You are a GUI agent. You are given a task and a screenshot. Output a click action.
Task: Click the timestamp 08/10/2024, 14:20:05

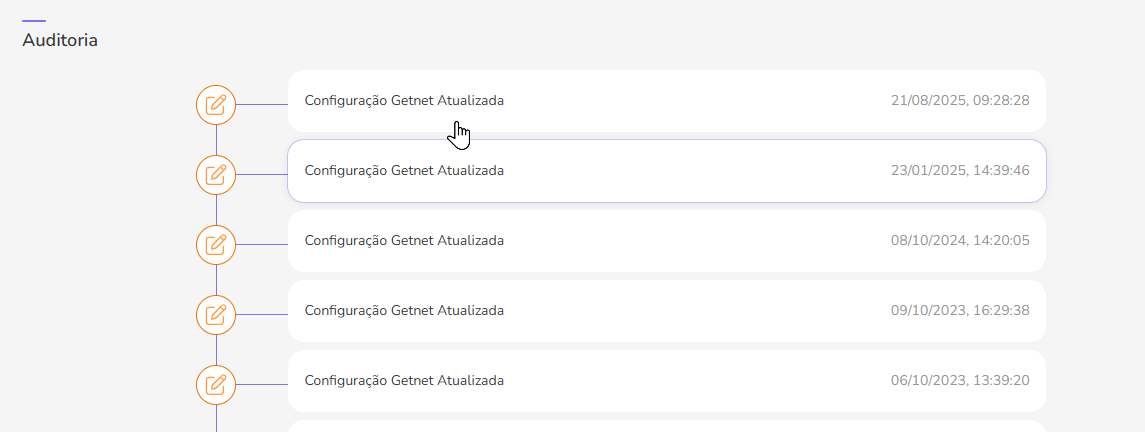[x=960, y=241]
